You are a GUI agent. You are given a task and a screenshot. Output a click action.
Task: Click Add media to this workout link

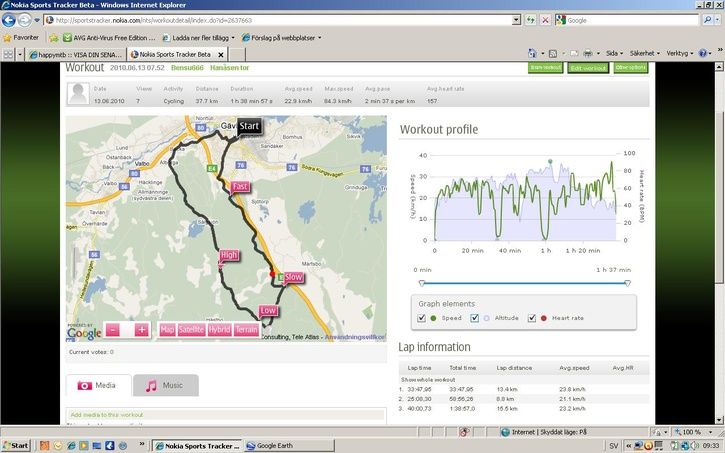[107, 415]
